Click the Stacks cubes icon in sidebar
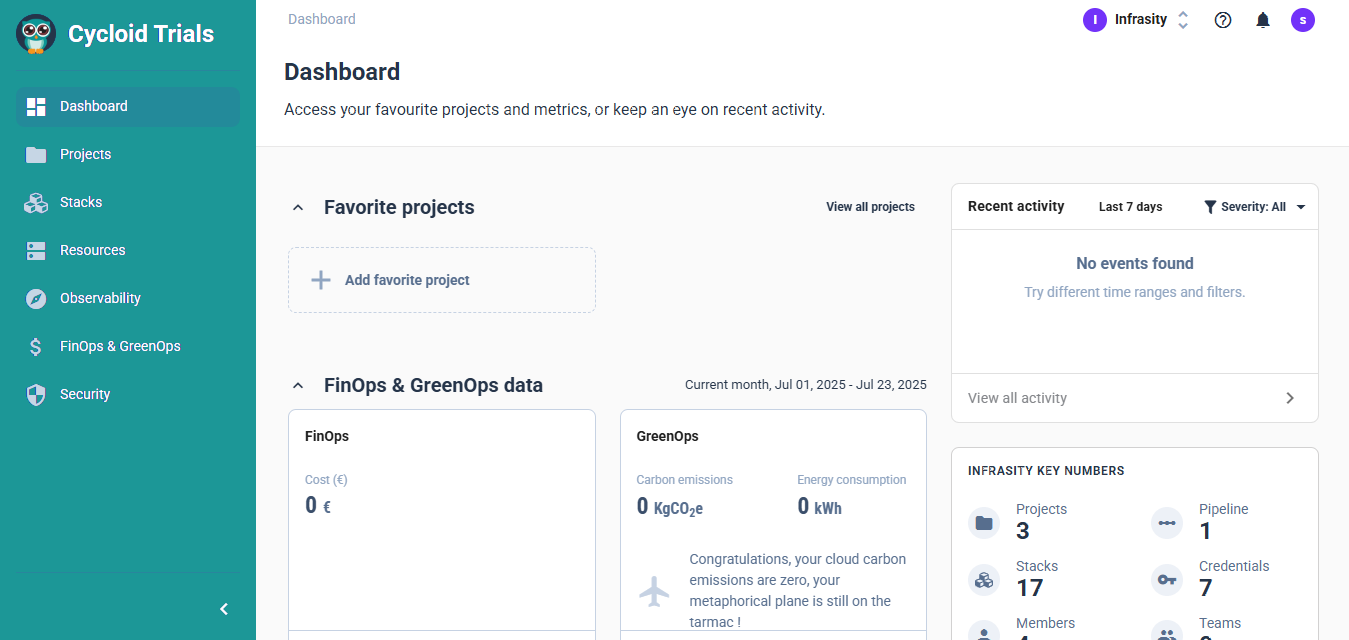This screenshot has width=1349, height=640. 36,202
